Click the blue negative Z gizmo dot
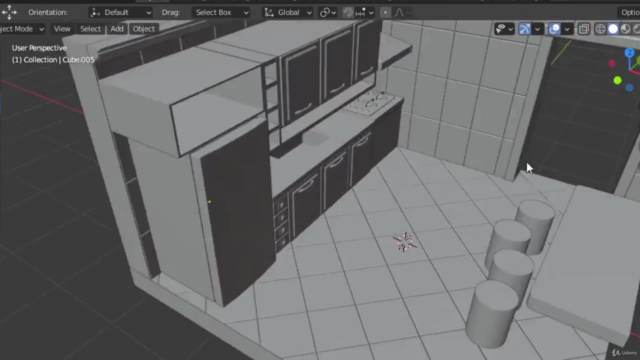Image resolution: width=640 pixels, height=360 pixels. (629, 87)
